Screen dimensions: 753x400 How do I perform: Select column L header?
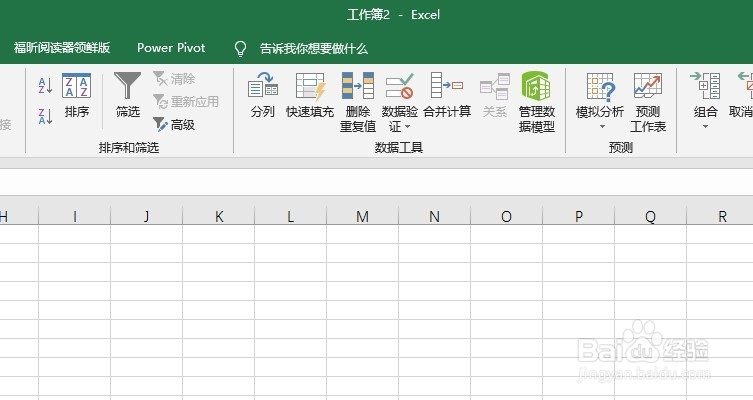coord(291,216)
